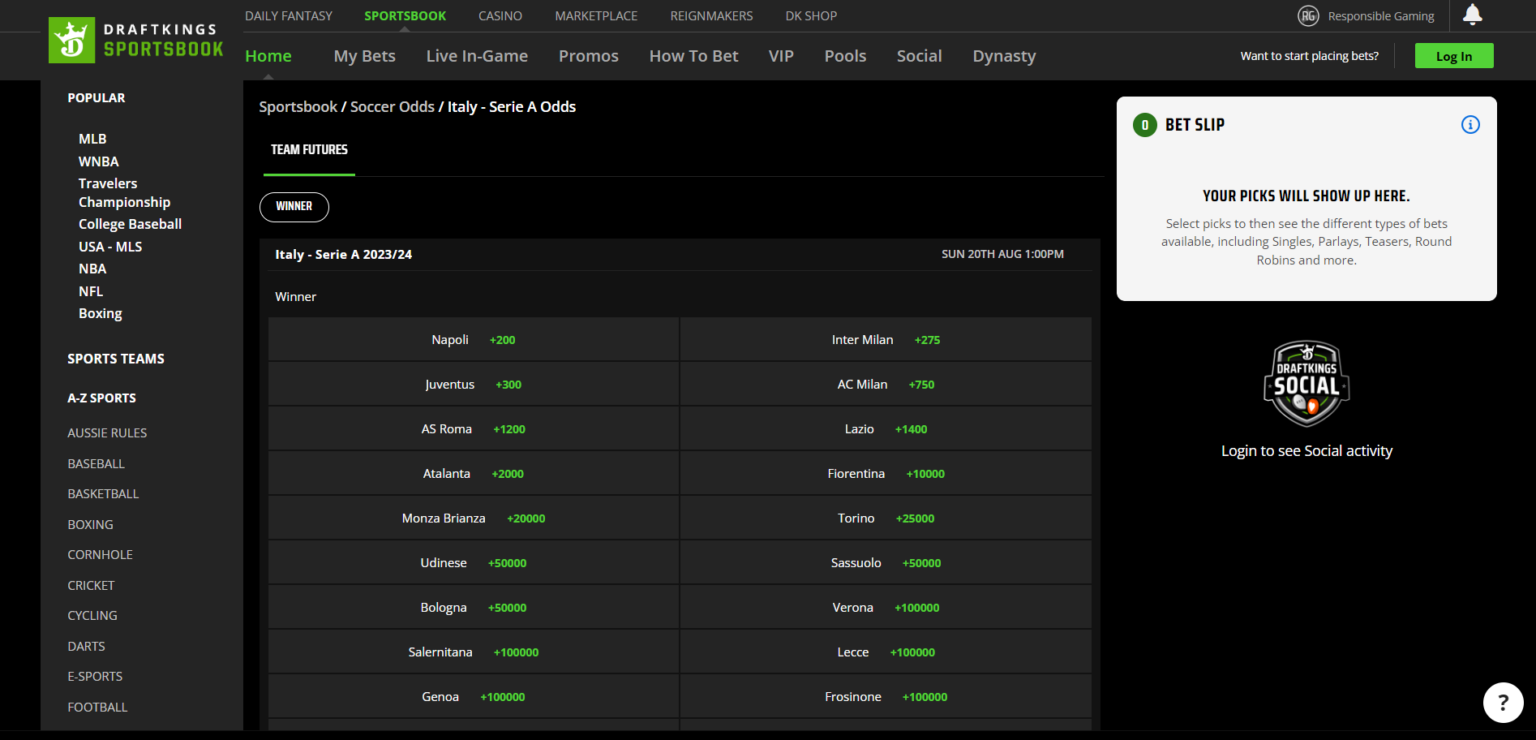Open Baseball in A-Z sports
Image resolution: width=1536 pixels, height=740 pixels.
click(x=96, y=464)
